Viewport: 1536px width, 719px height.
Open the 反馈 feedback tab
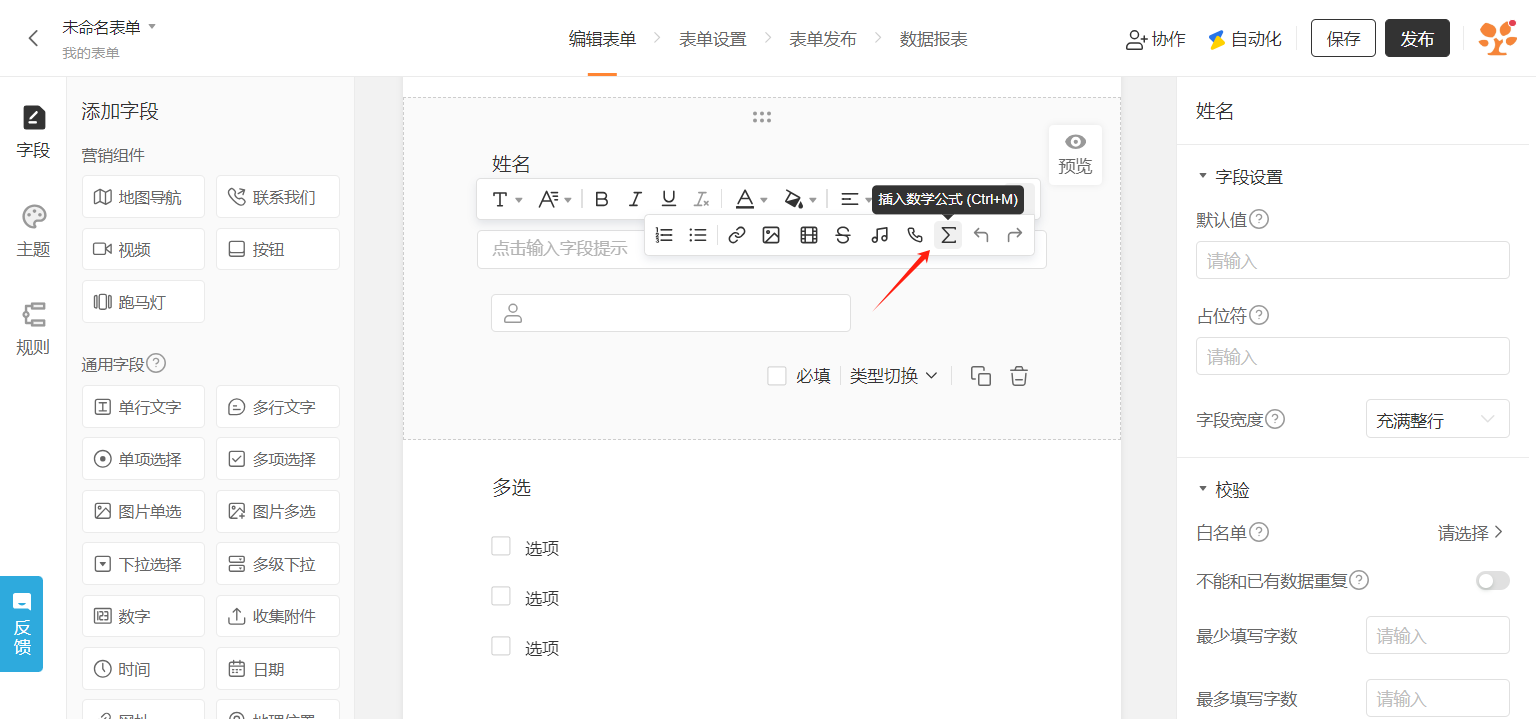point(22,624)
